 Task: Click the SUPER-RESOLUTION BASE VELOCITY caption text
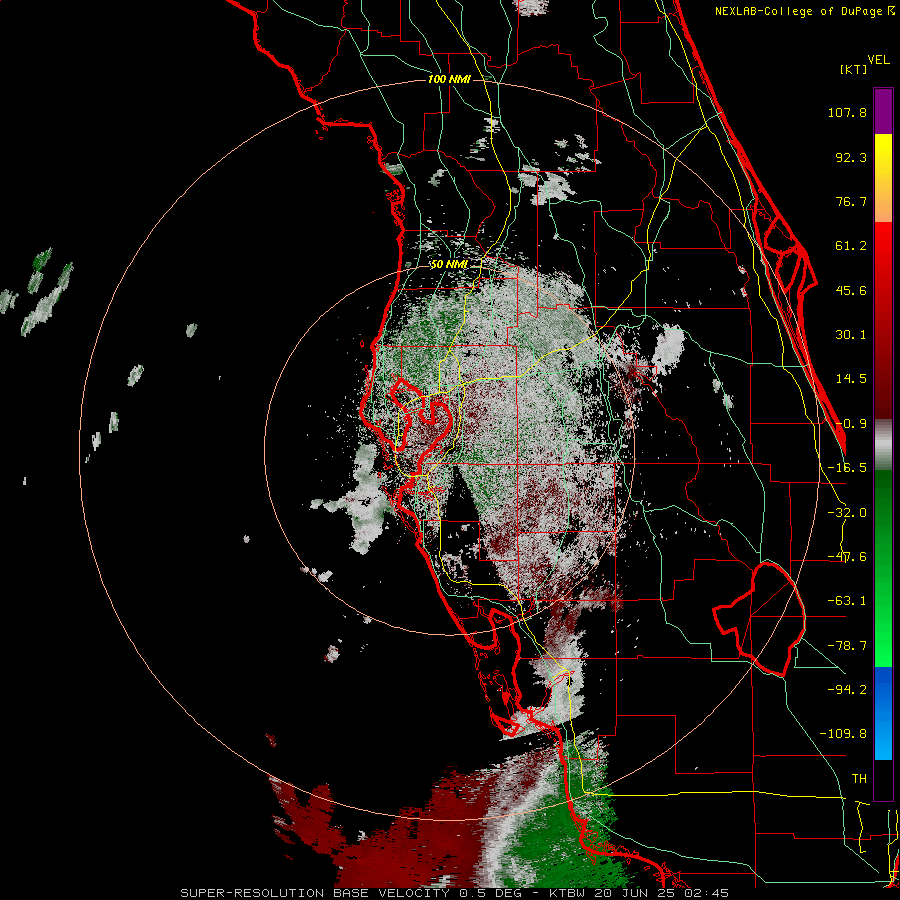point(315,893)
